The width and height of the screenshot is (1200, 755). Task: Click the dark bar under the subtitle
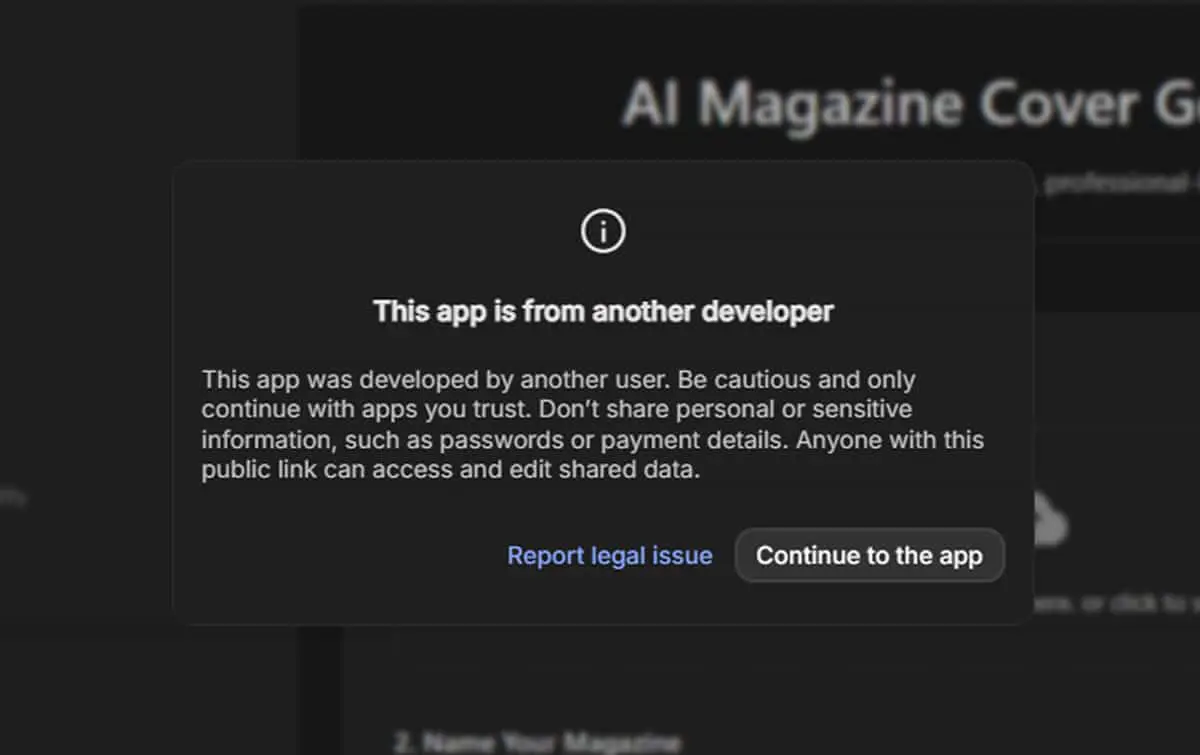point(1117,273)
